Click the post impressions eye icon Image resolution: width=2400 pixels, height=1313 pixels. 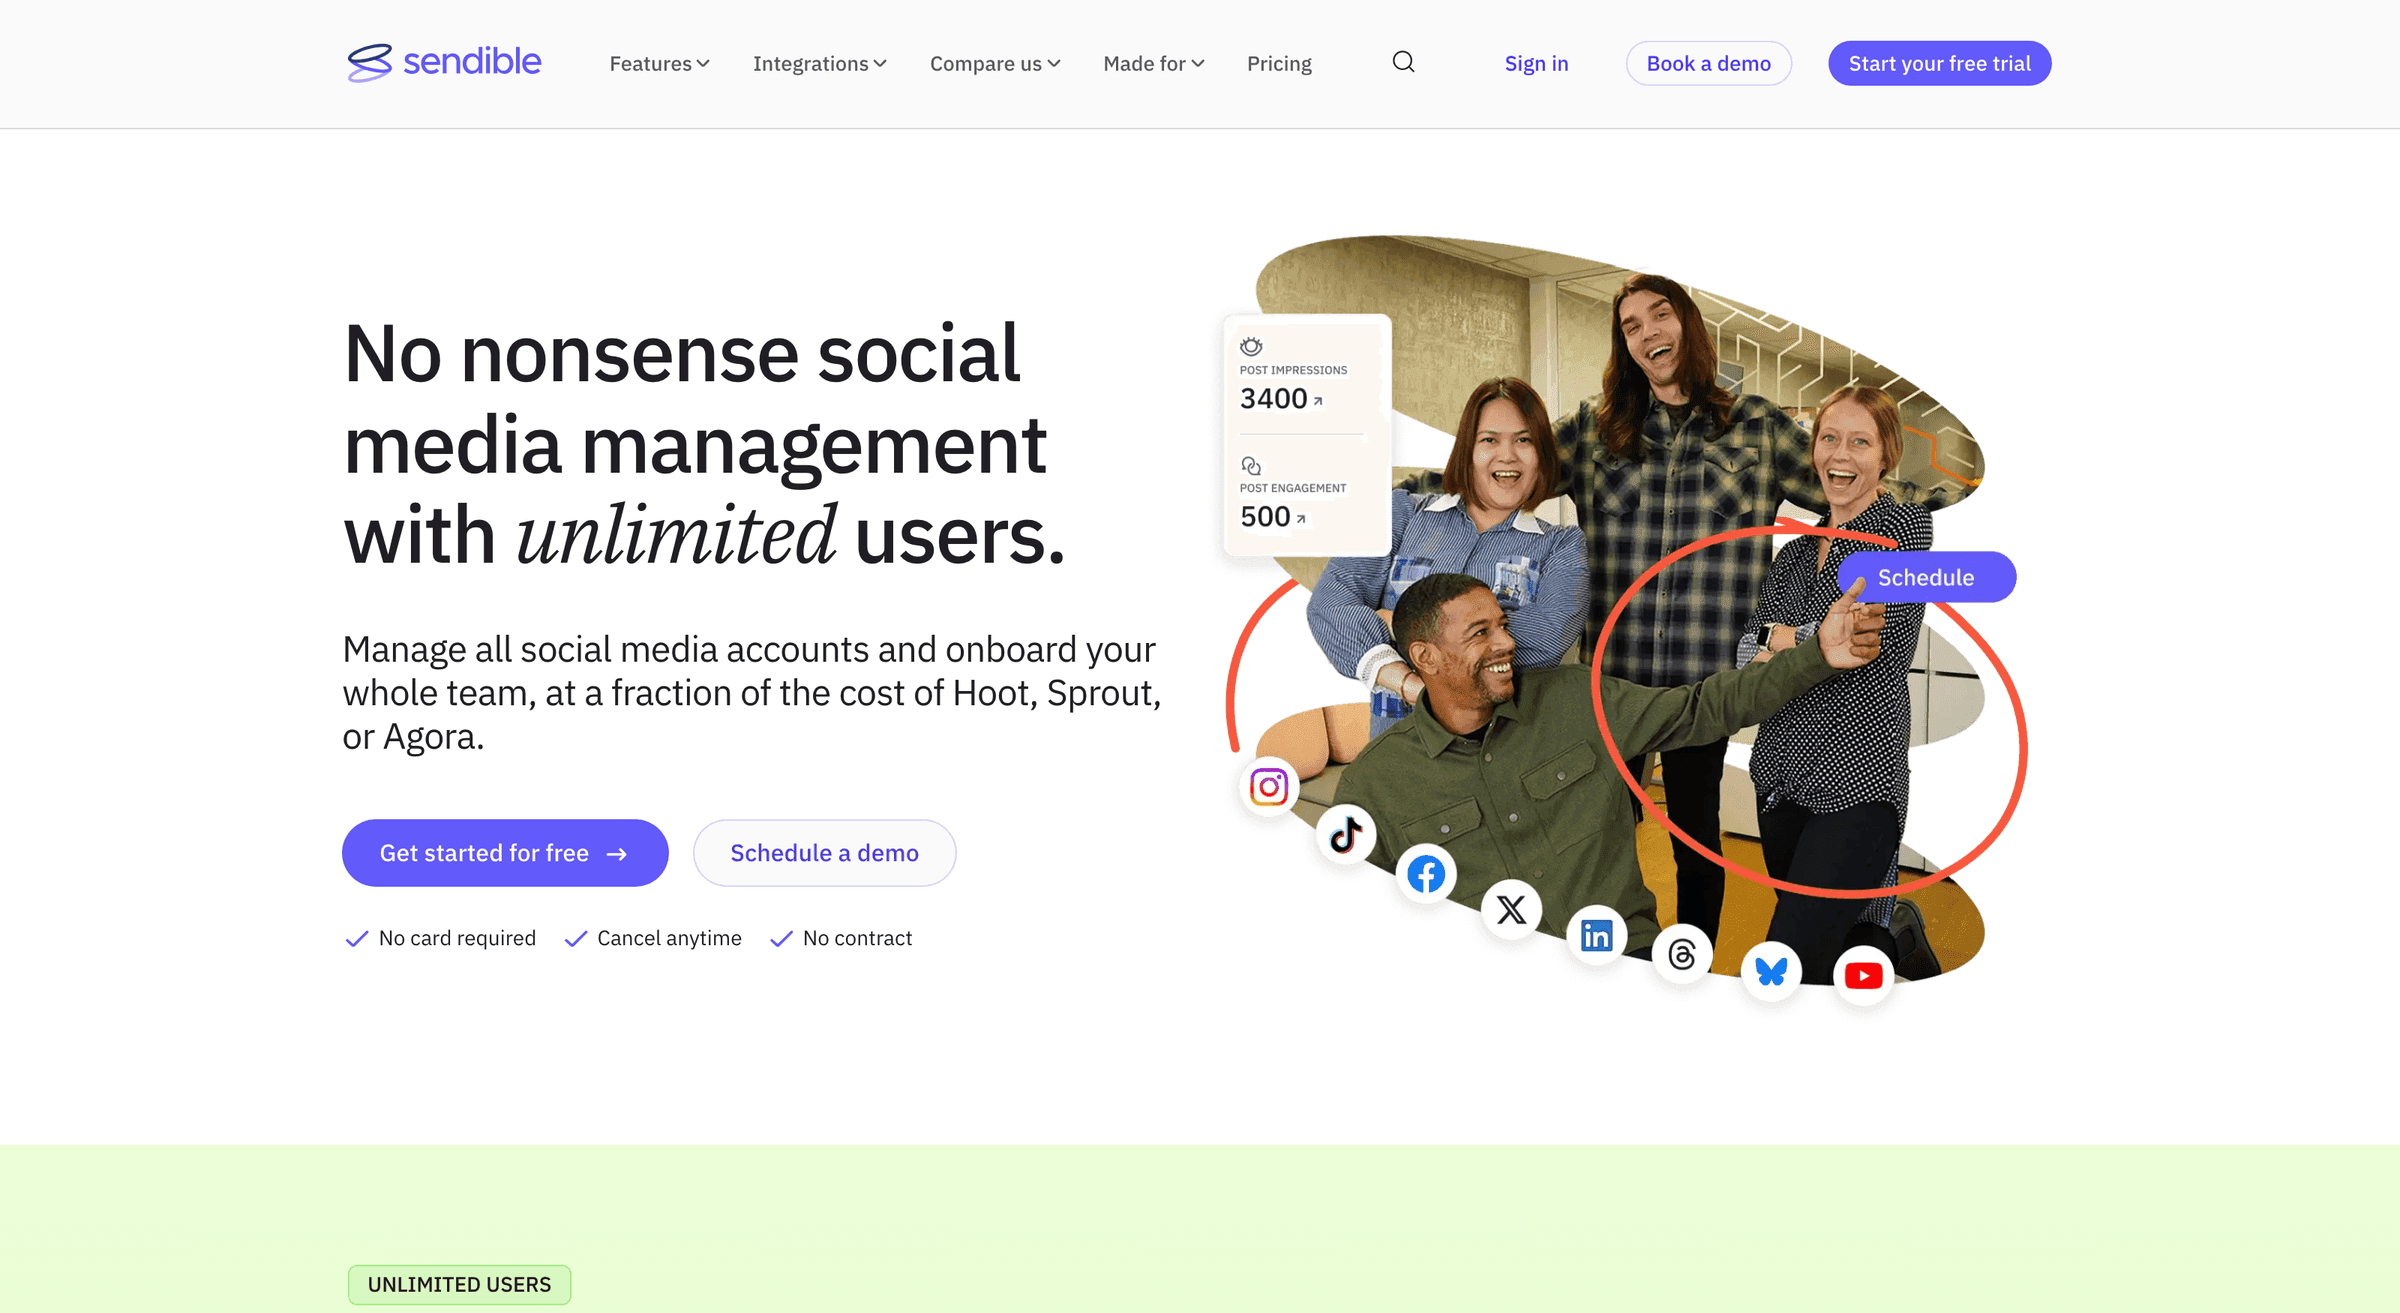(1251, 346)
